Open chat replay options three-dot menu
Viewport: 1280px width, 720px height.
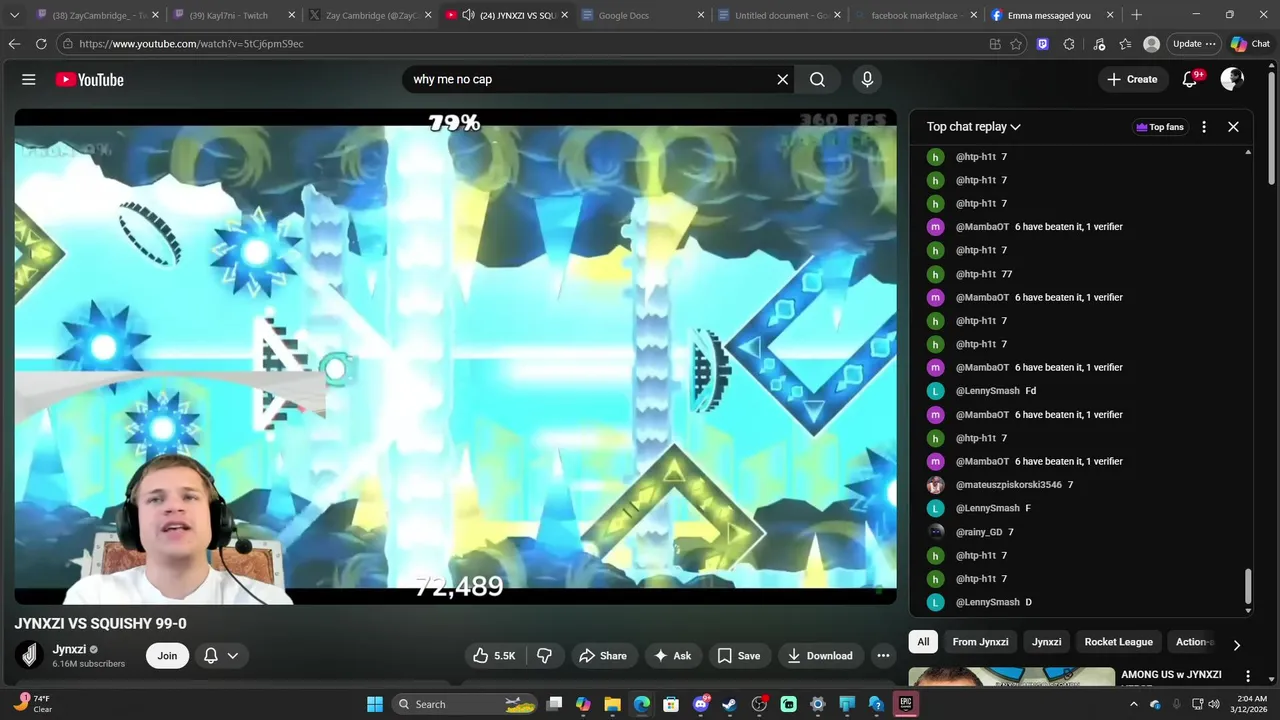pos(1204,127)
